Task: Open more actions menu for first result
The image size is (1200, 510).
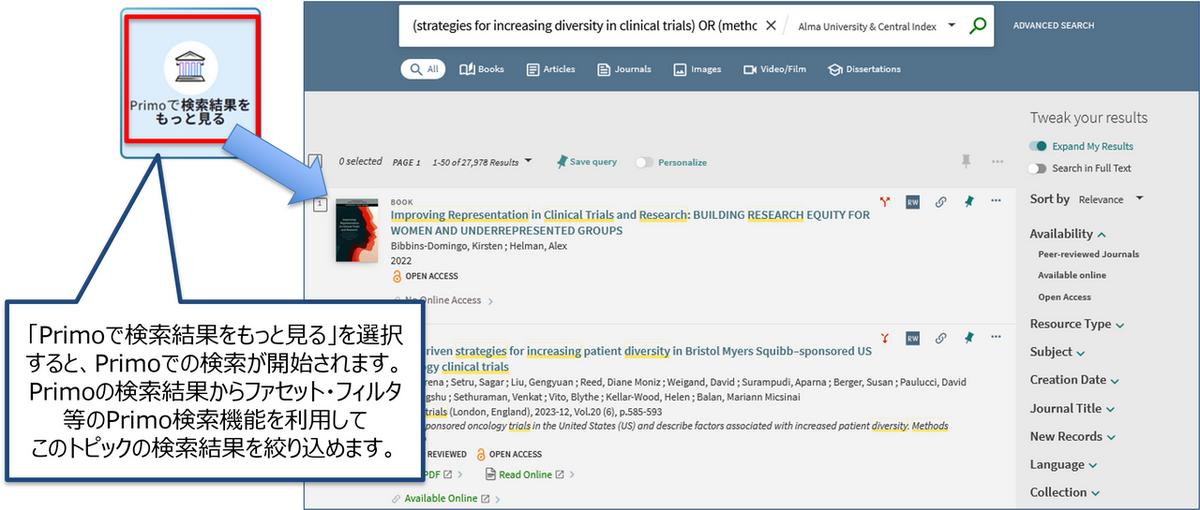Action: [x=995, y=201]
